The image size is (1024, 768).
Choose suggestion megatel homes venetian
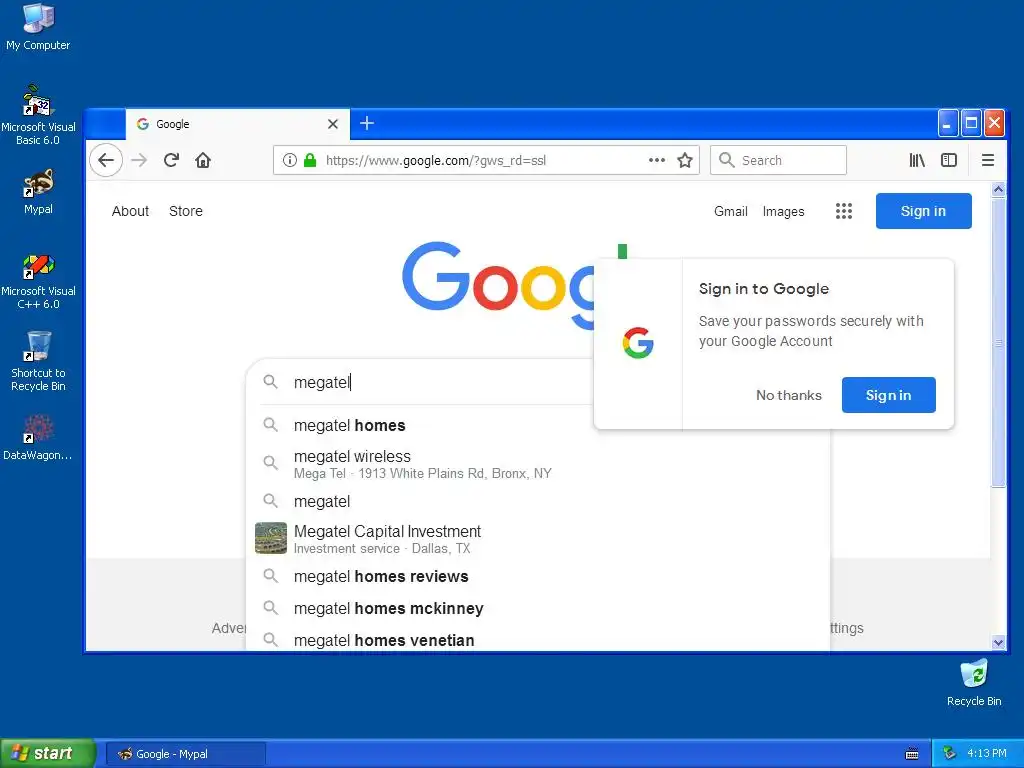tap(537, 639)
